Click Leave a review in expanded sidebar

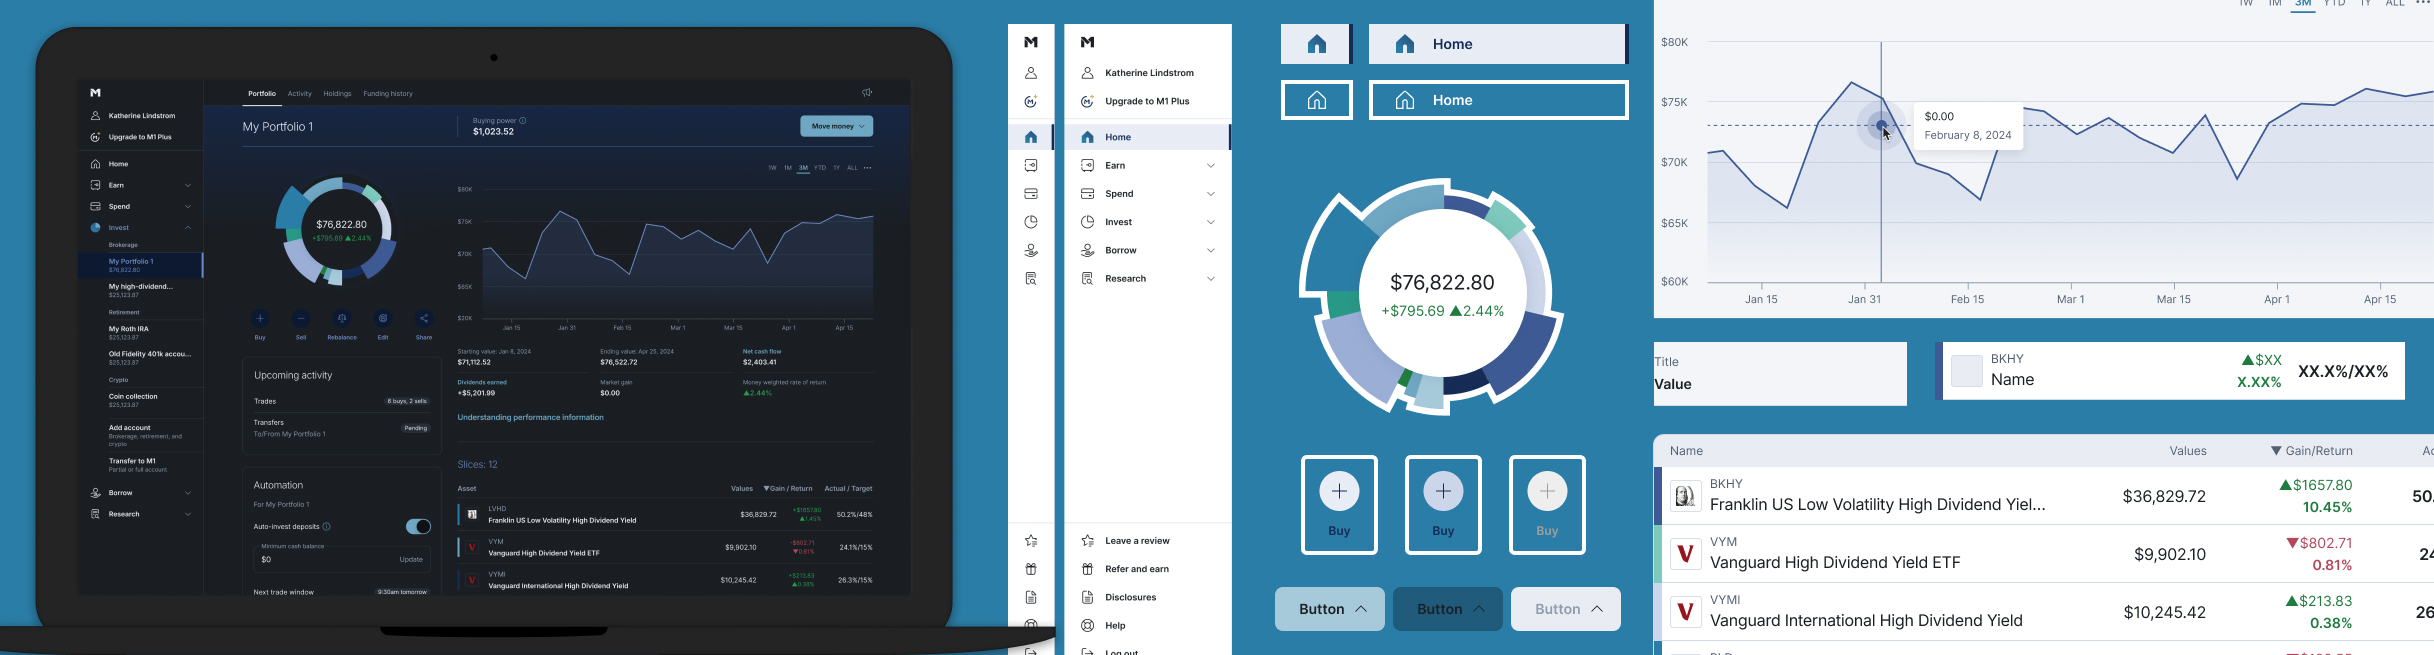click(1137, 541)
